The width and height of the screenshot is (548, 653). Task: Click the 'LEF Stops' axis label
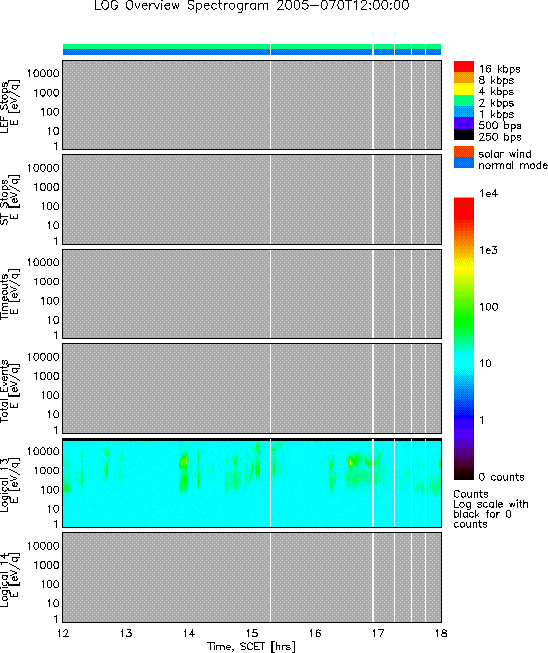5,107
